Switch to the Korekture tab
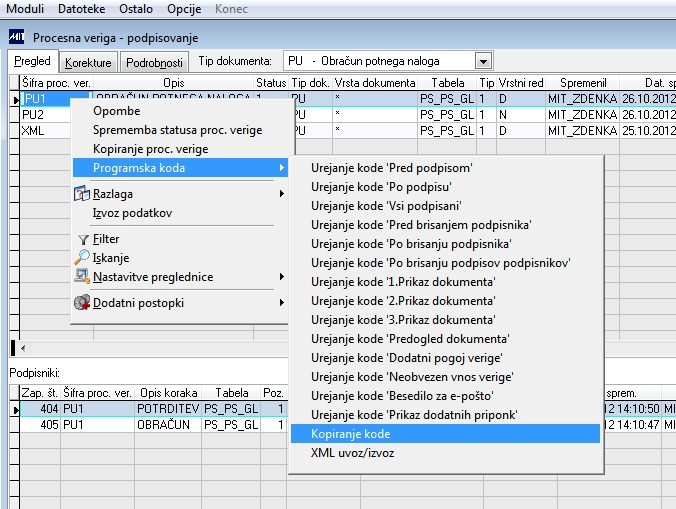The width and height of the screenshot is (676, 509). pyautogui.click(x=88, y=63)
